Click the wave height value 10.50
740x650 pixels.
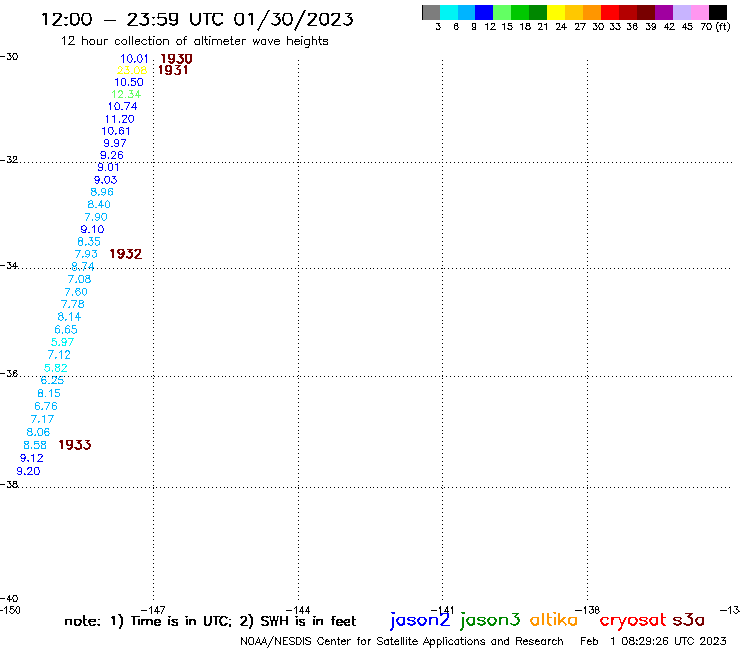pyautogui.click(x=129, y=82)
